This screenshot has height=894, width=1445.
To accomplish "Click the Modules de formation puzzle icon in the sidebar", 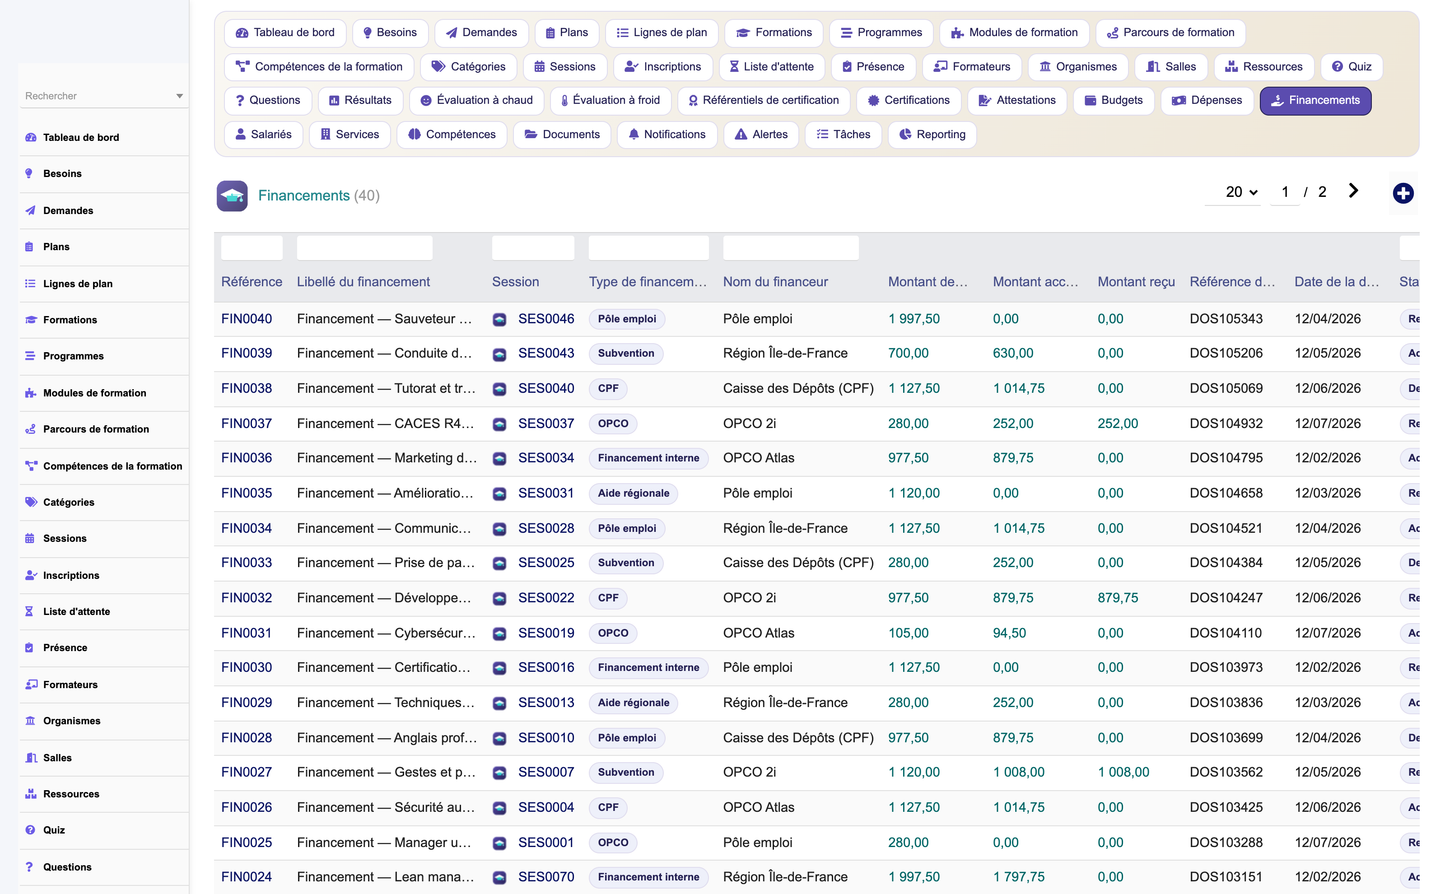I will 30,393.
